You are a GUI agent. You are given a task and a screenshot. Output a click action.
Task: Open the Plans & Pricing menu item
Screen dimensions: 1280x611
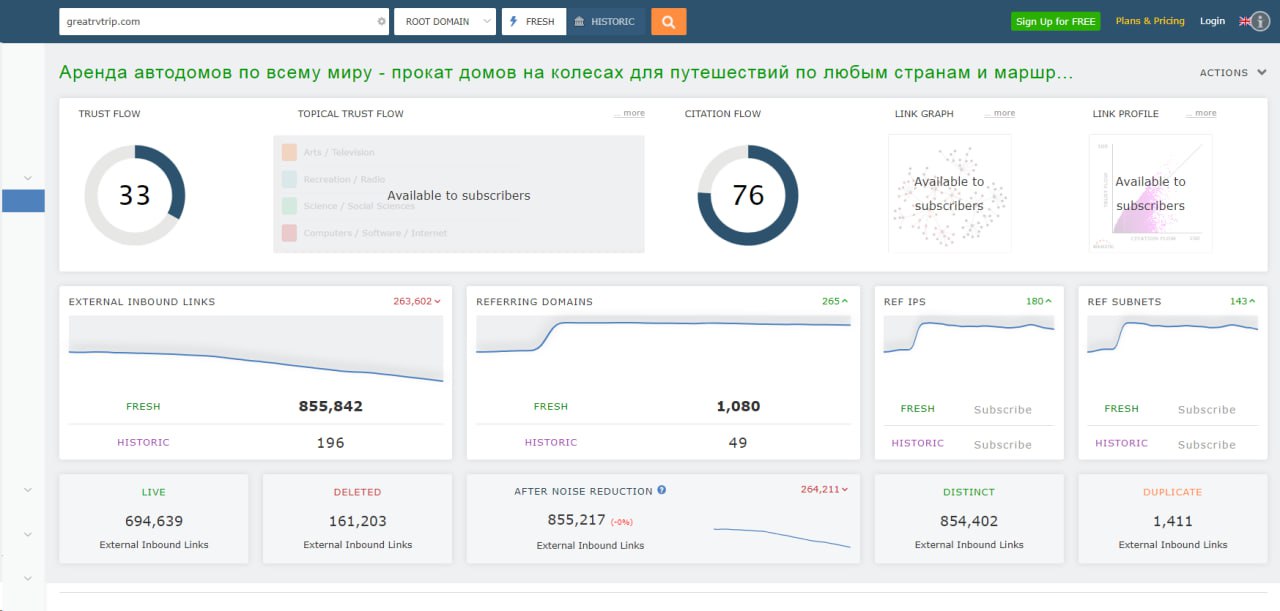pyautogui.click(x=1150, y=21)
